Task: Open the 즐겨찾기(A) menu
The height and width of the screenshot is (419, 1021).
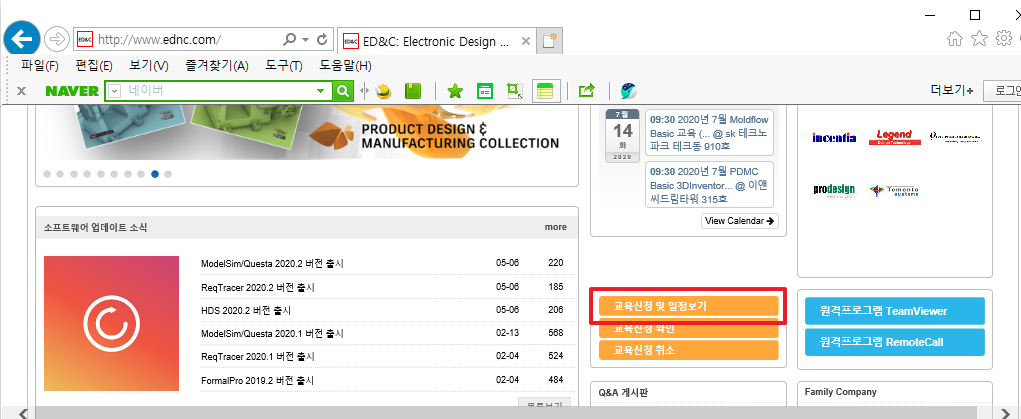Action: pyautogui.click(x=216, y=66)
